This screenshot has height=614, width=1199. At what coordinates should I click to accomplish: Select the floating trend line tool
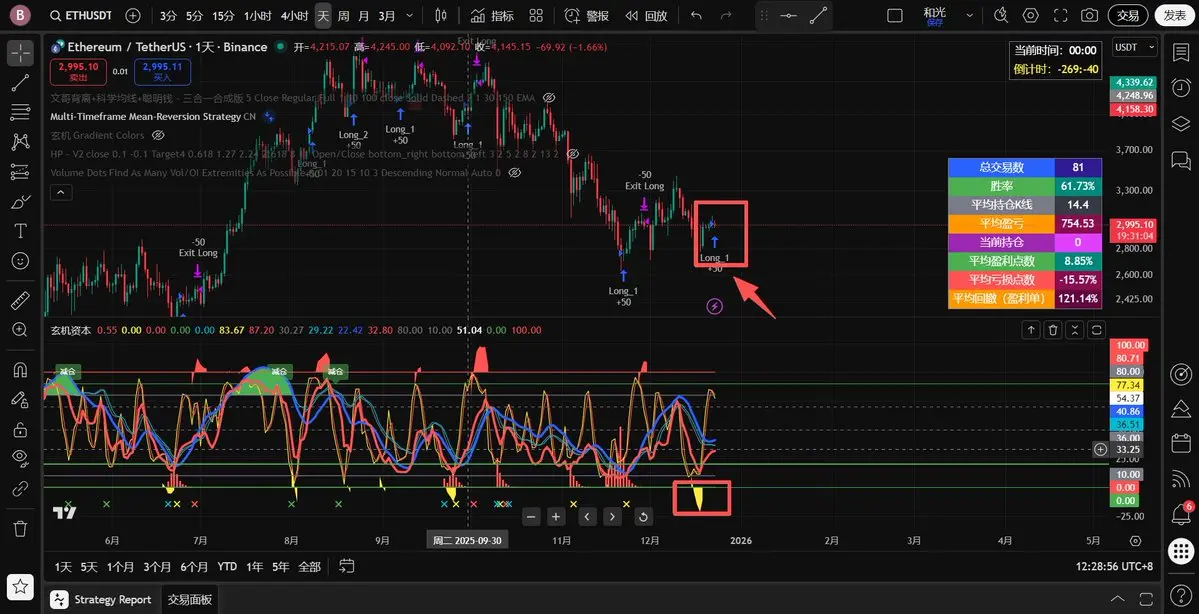(x=818, y=15)
